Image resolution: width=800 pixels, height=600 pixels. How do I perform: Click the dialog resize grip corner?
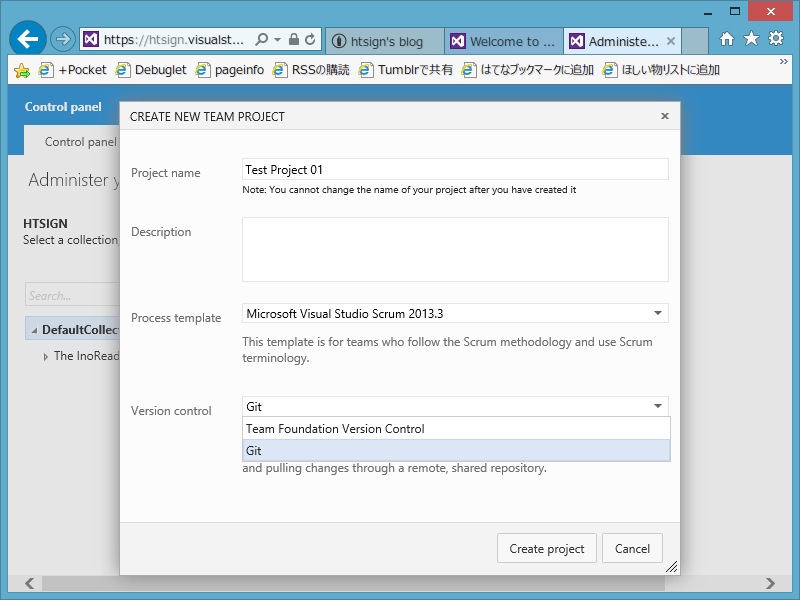coord(672,567)
